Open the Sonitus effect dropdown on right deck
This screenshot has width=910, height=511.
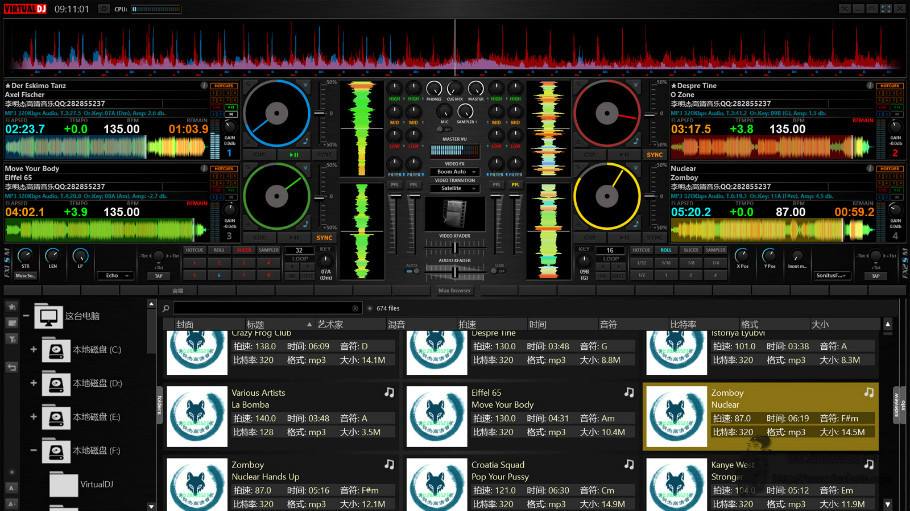[832, 275]
